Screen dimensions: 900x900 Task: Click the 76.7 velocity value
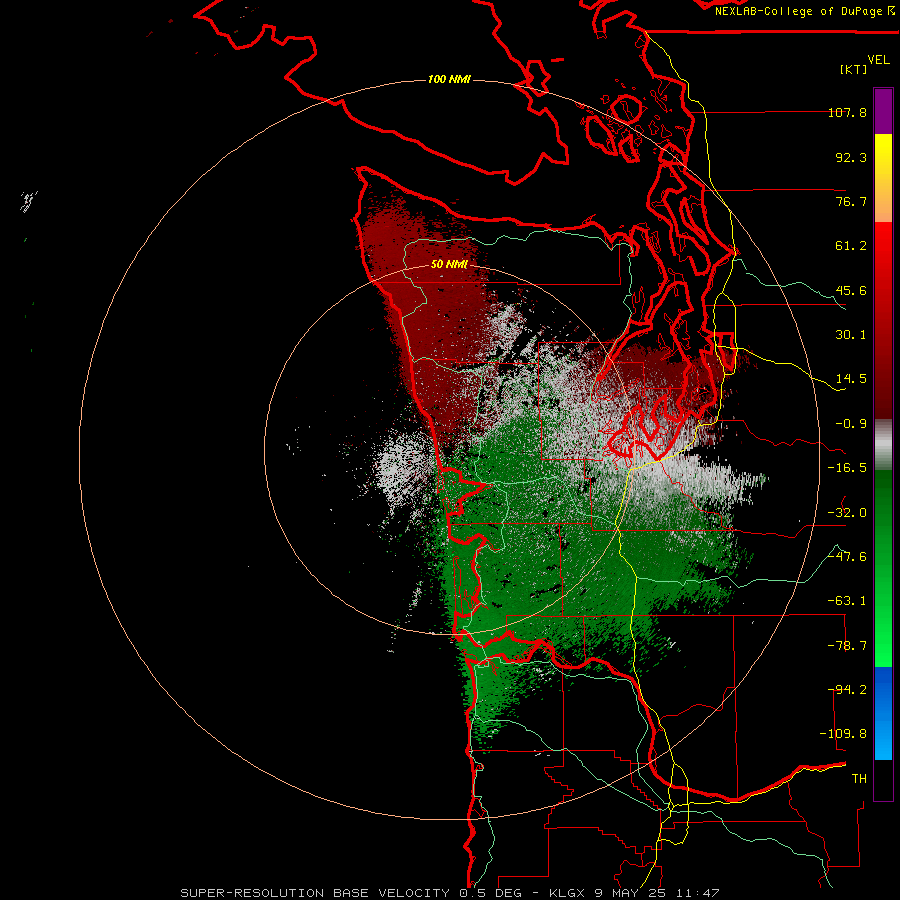(851, 201)
